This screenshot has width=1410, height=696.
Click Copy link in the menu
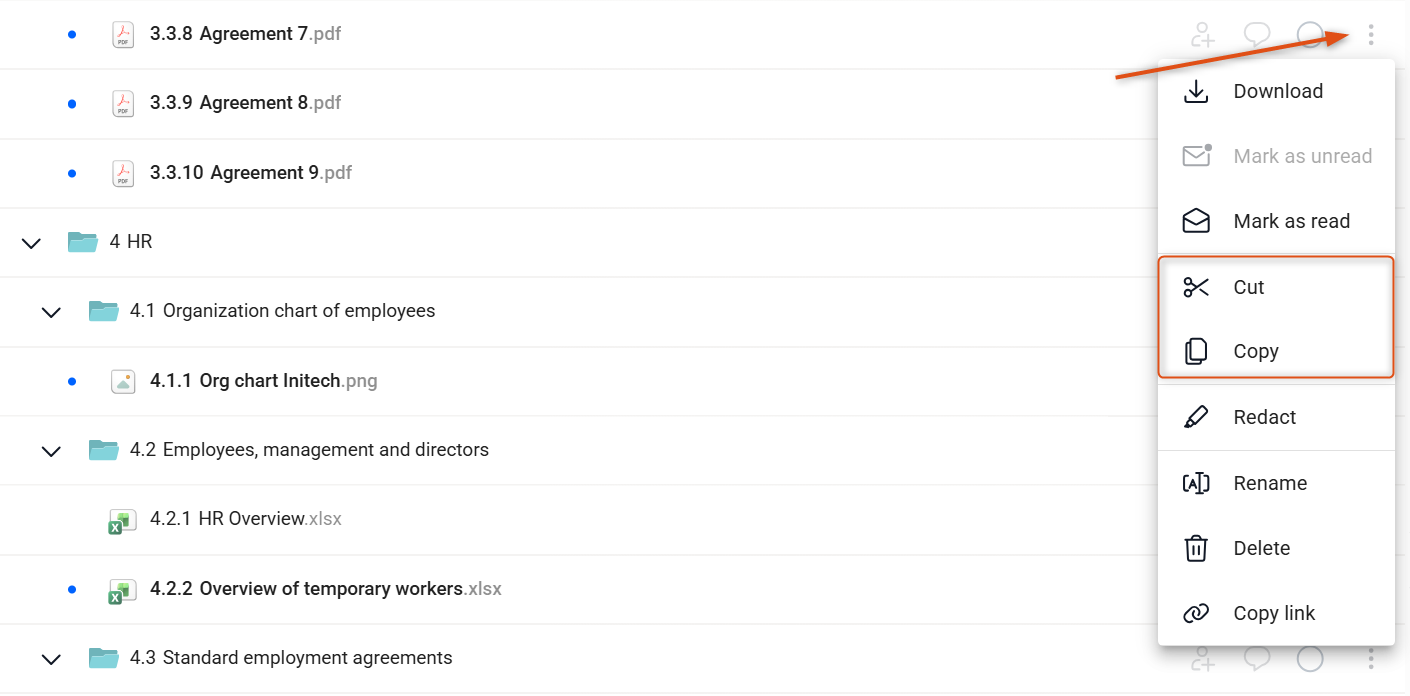1276,613
